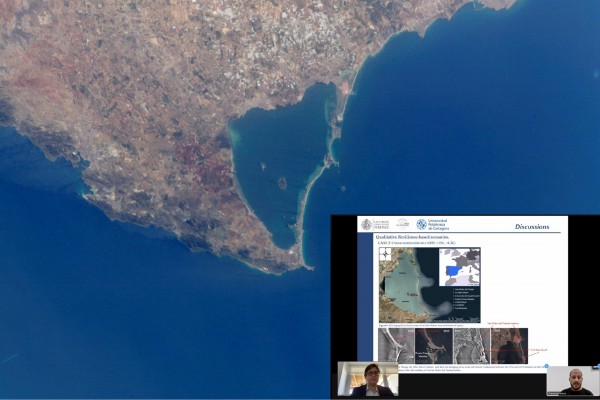Click the name label on right participant video
Viewport: 600px width, 400px height.
tap(558, 393)
